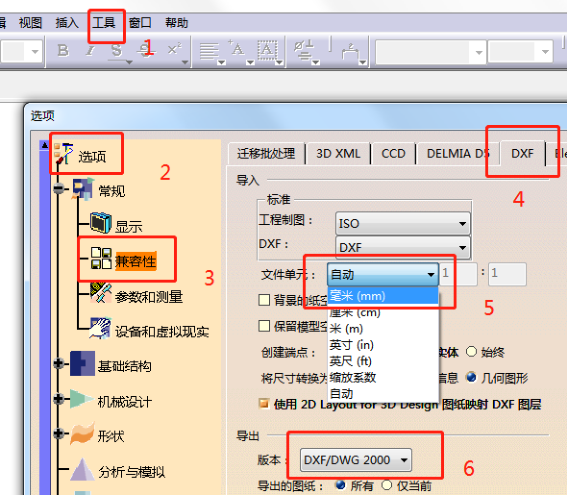568x495 pixels.
Task: Click the General (常规) category icon
Action: [83, 189]
